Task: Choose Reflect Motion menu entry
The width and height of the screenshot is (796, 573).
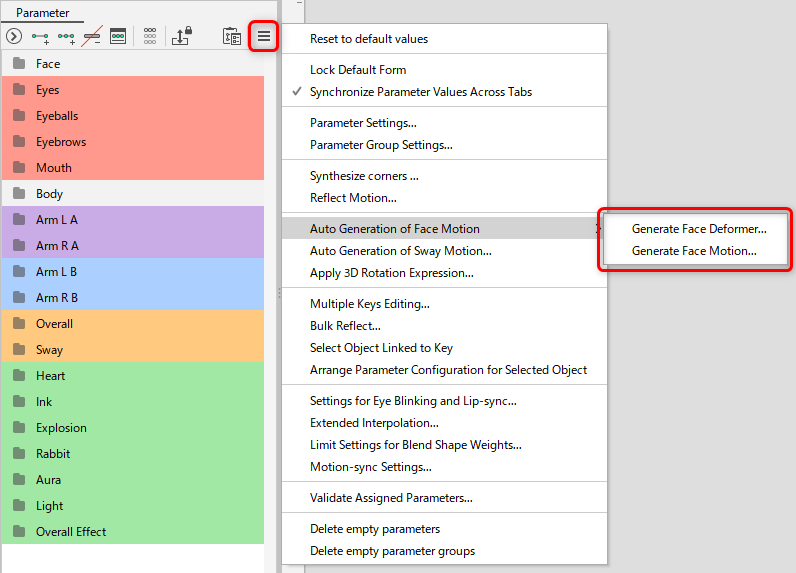Action: tap(444, 198)
